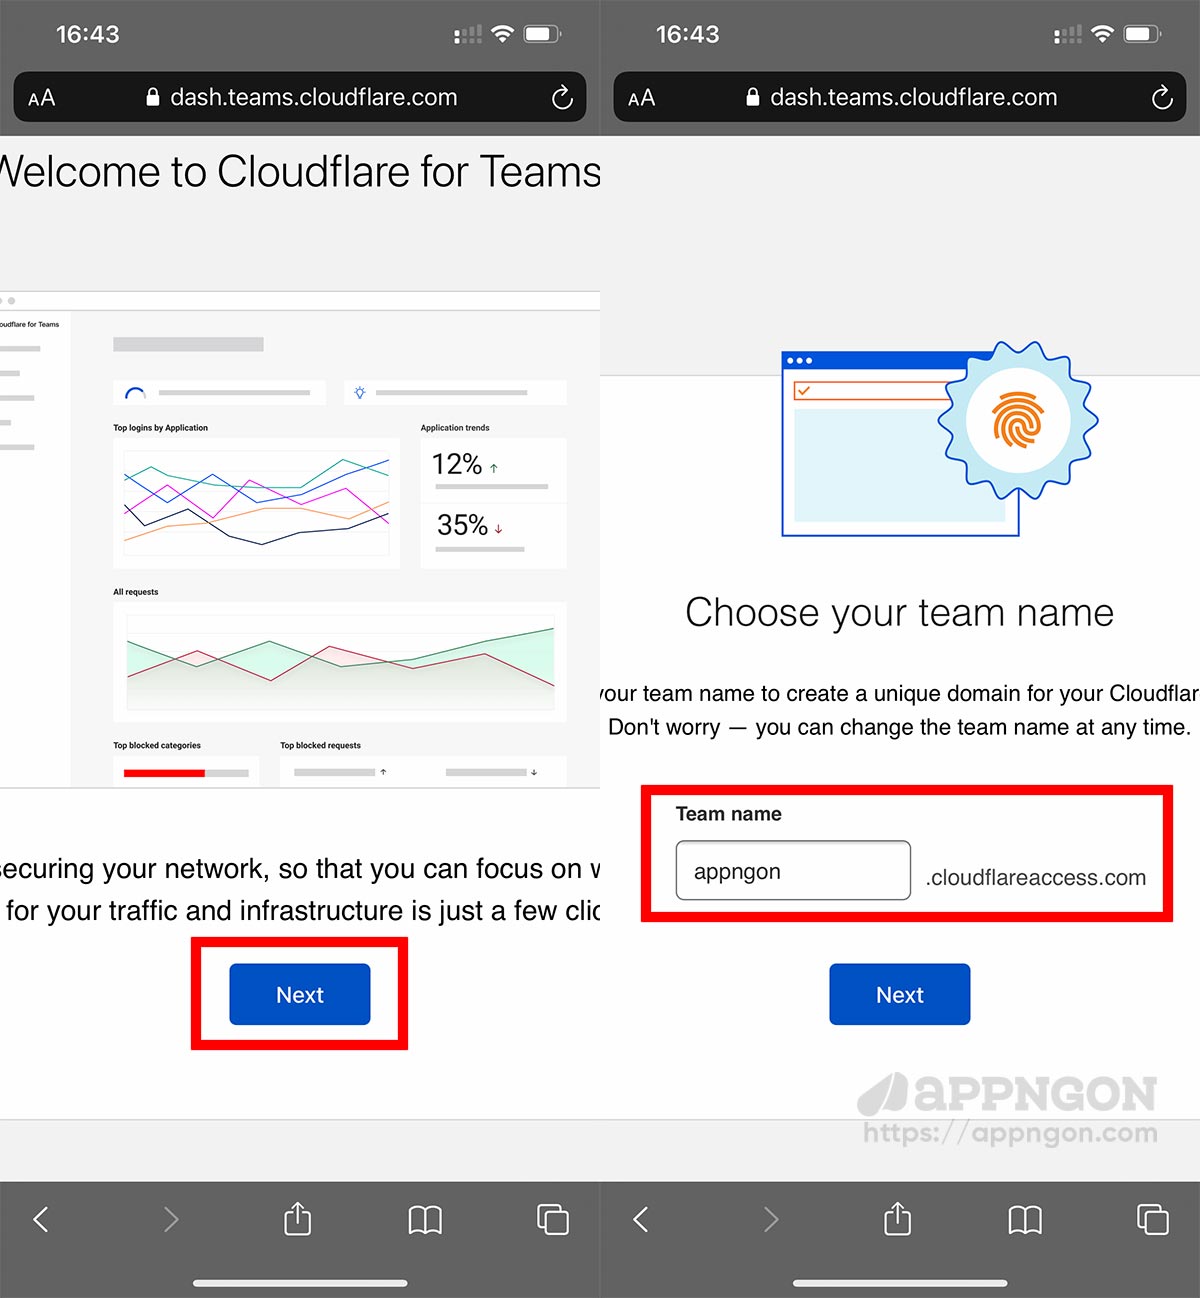This screenshot has width=1200, height=1298.
Task: Tap the Team name field label
Action: click(x=729, y=814)
